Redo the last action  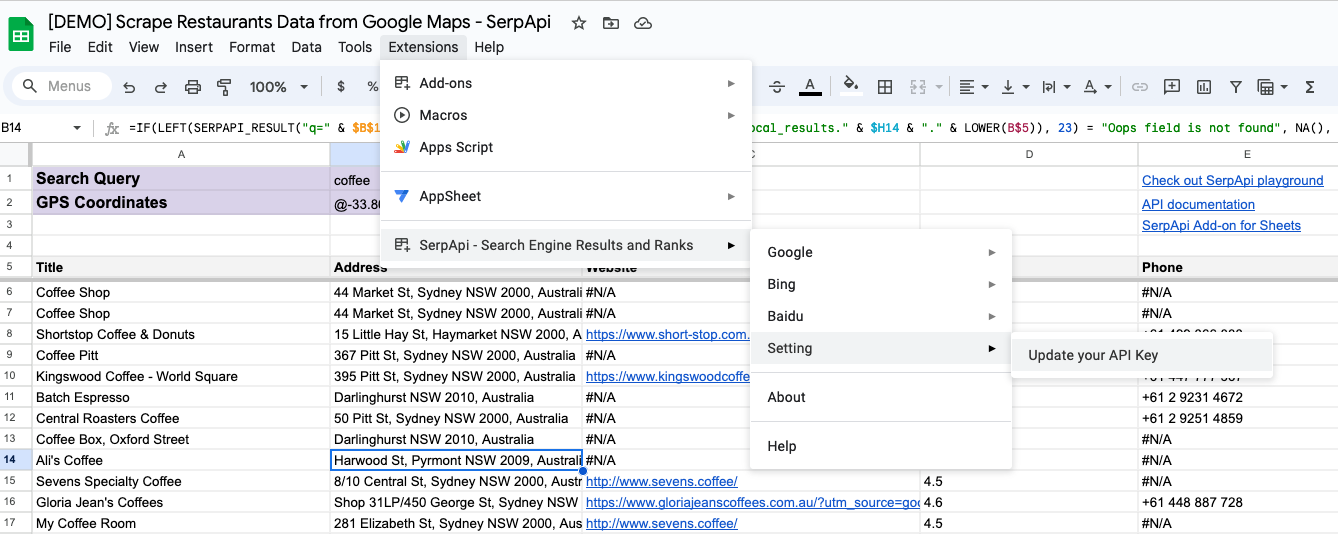(160, 87)
